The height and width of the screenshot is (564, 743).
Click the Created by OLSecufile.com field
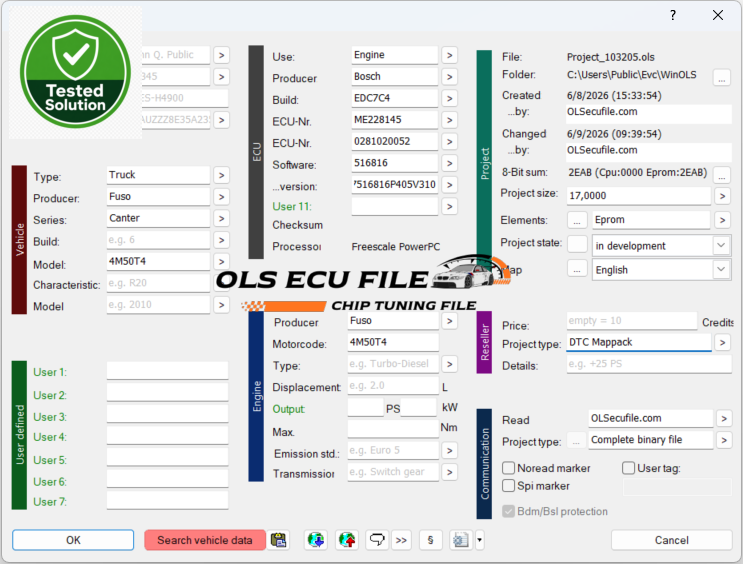649,112
